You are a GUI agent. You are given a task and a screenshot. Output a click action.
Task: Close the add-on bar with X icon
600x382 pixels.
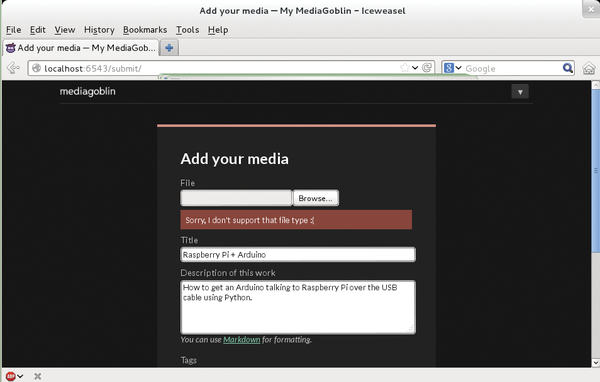pos(38,376)
